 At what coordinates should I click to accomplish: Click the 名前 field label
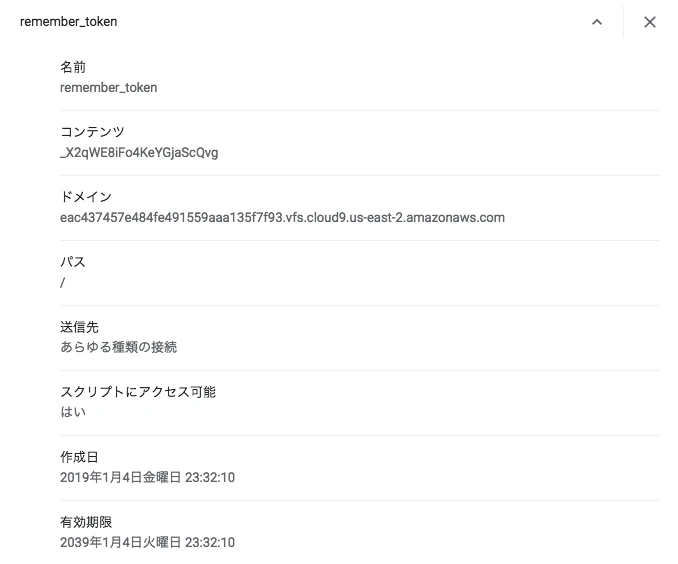click(x=73, y=67)
